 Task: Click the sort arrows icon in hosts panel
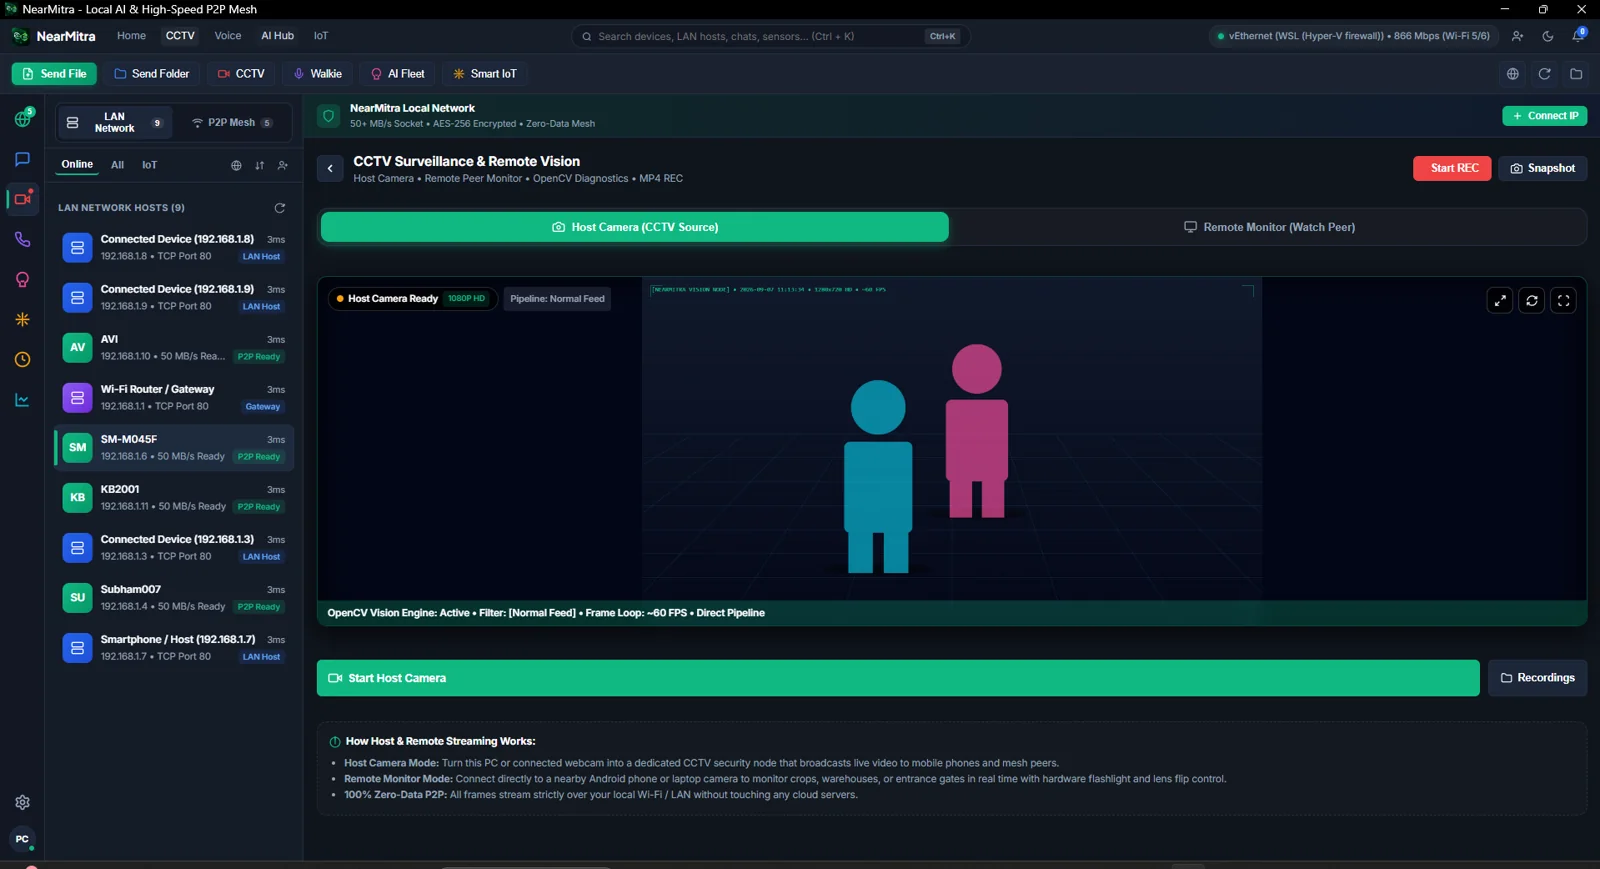(x=259, y=165)
